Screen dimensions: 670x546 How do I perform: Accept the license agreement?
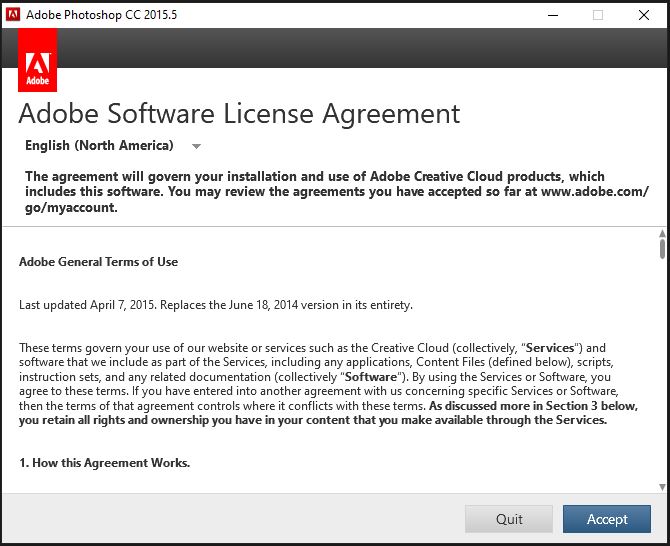(x=607, y=519)
